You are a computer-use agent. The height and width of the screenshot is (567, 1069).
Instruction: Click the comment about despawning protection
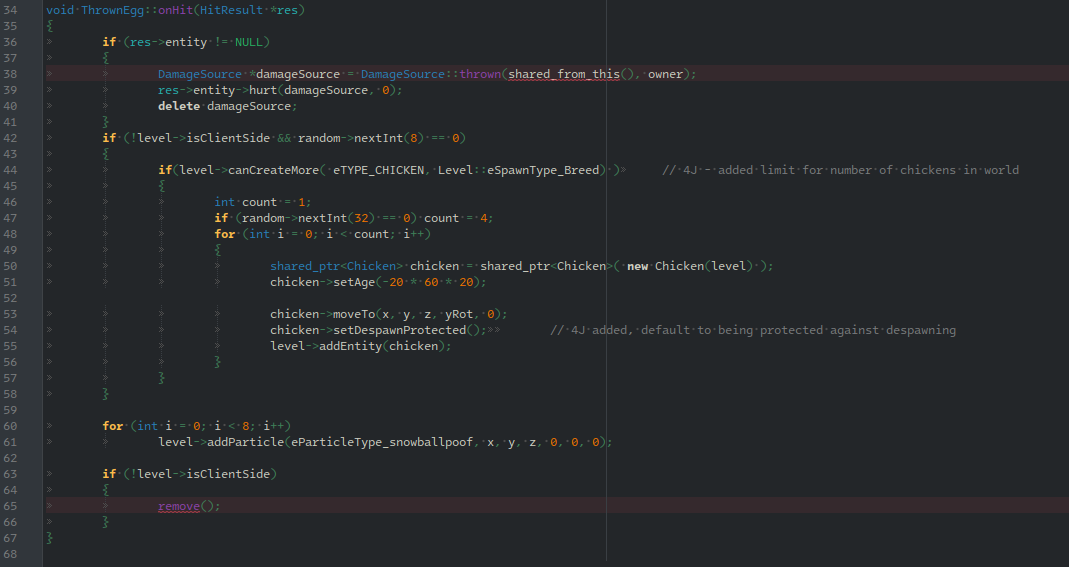click(753, 331)
